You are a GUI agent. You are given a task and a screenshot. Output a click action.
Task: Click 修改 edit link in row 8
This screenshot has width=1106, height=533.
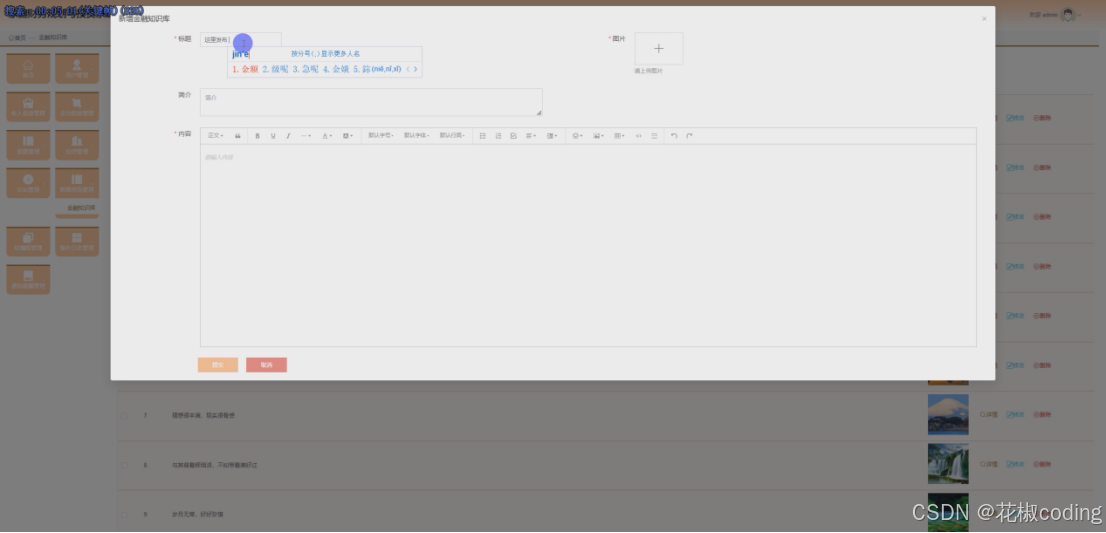pos(1015,465)
